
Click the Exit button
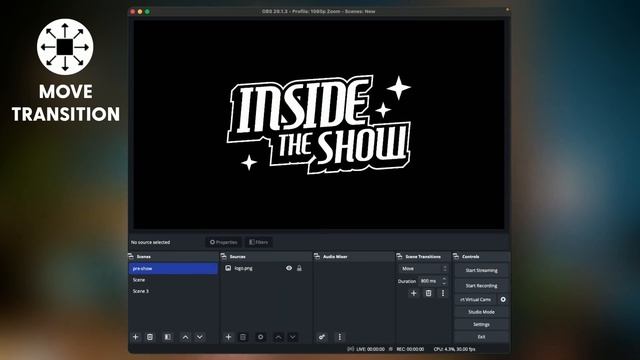pos(482,337)
